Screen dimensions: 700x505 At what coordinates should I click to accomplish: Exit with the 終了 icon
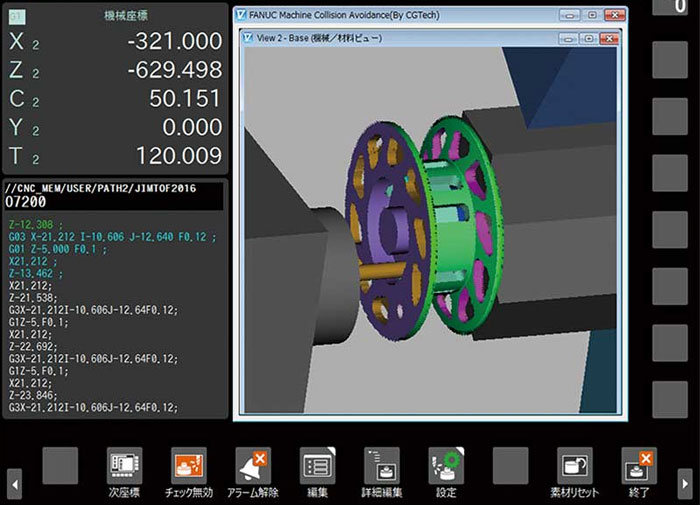point(639,466)
